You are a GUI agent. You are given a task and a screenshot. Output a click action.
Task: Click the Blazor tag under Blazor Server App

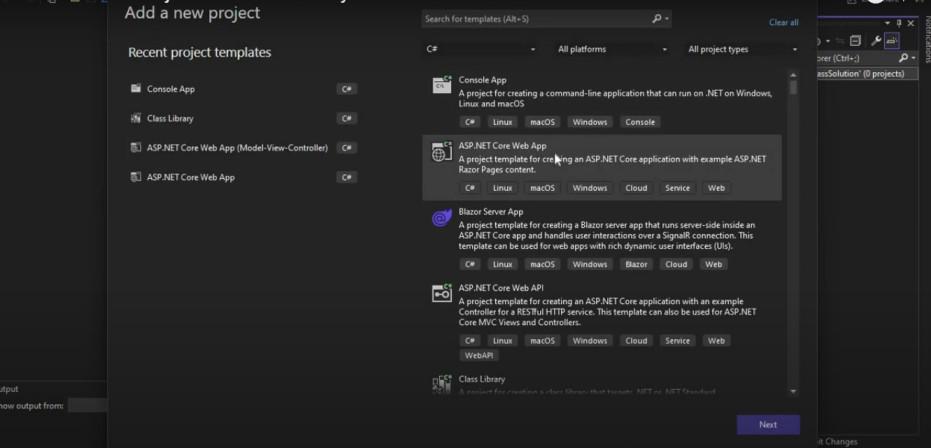click(x=636, y=265)
